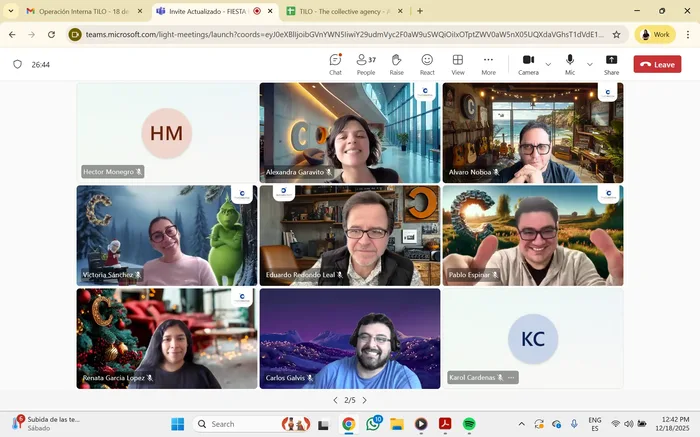Screen dimensions: 700x437
Task: Close the Invite Actualizado Teams tab
Action: click(x=270, y=11)
